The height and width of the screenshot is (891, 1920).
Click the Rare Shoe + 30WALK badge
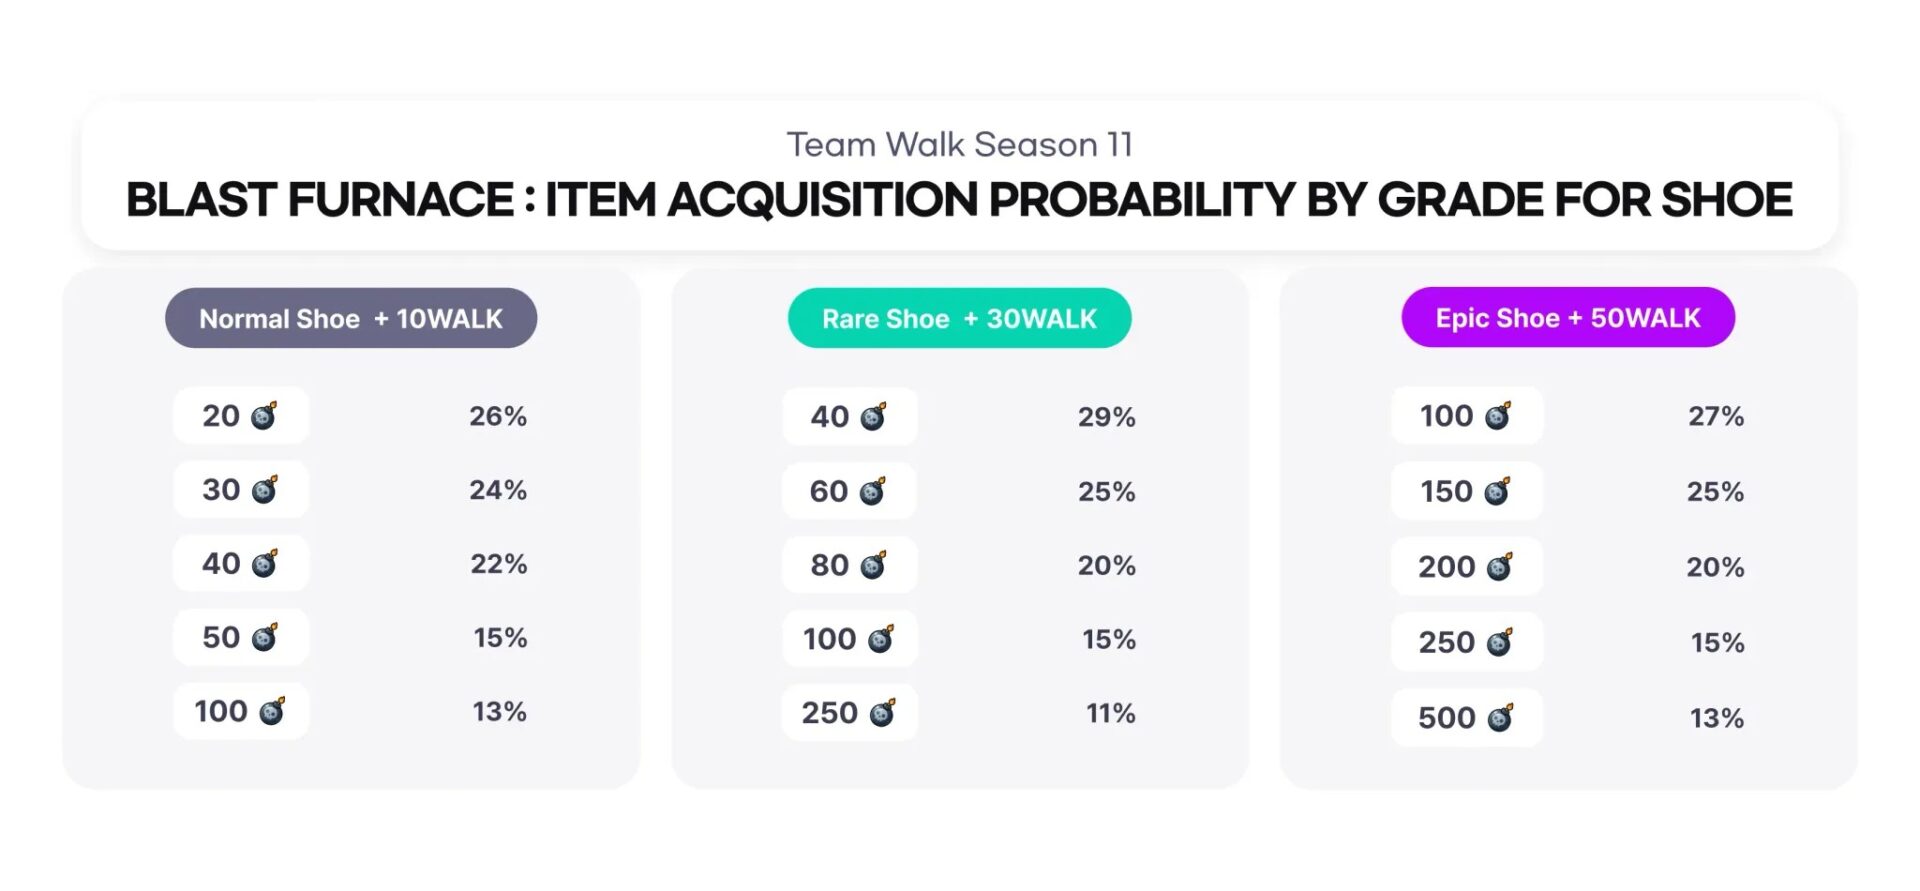(960, 318)
